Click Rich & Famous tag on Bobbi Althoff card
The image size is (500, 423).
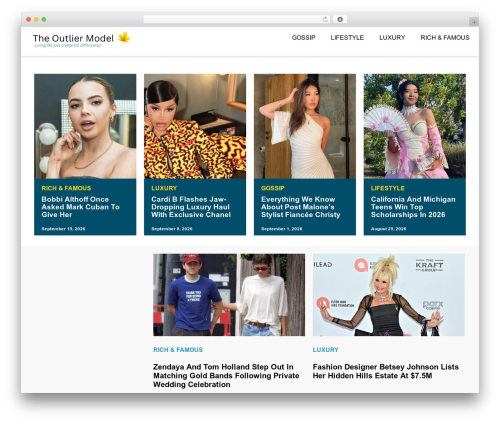[66, 188]
